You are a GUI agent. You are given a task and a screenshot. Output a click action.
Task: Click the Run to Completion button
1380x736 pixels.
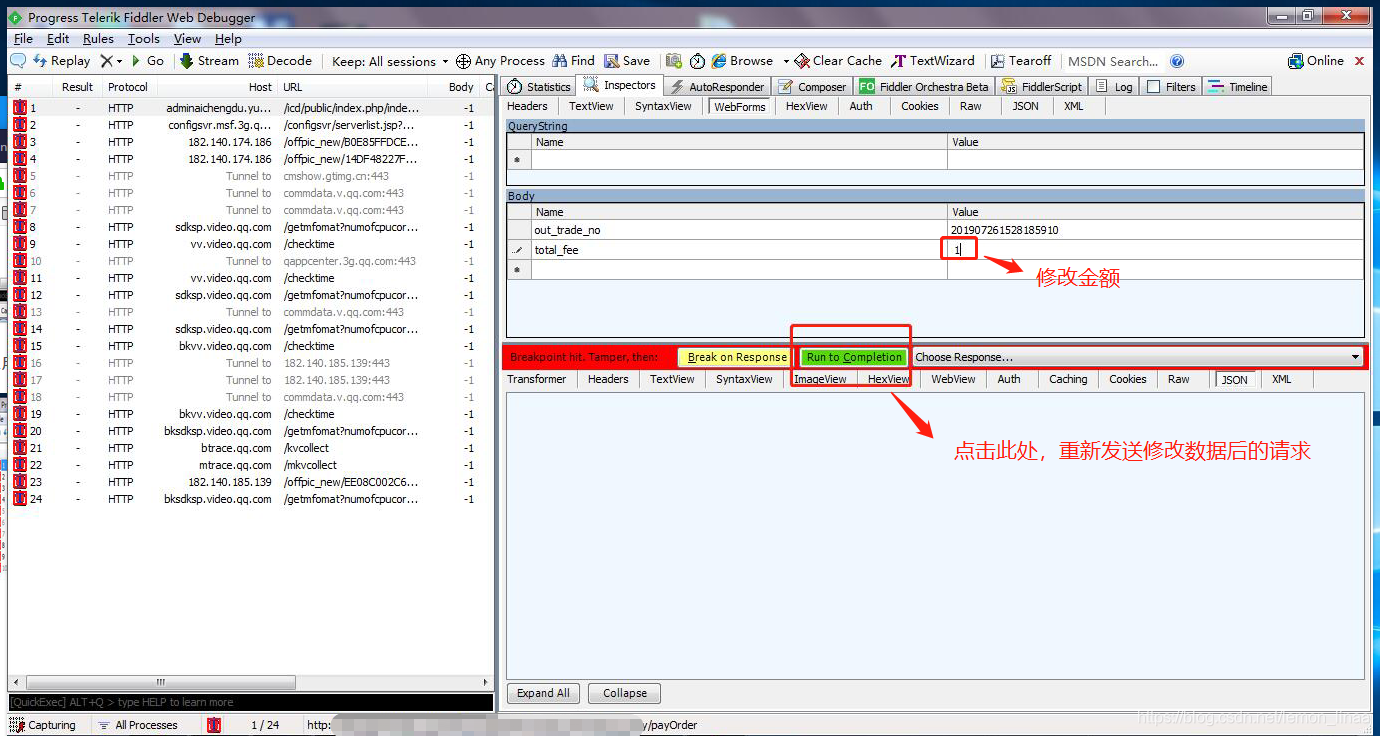(854, 357)
